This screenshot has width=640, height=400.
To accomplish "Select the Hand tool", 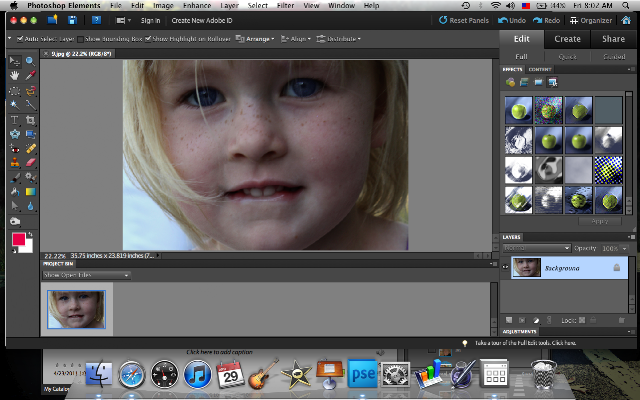I will [14, 75].
